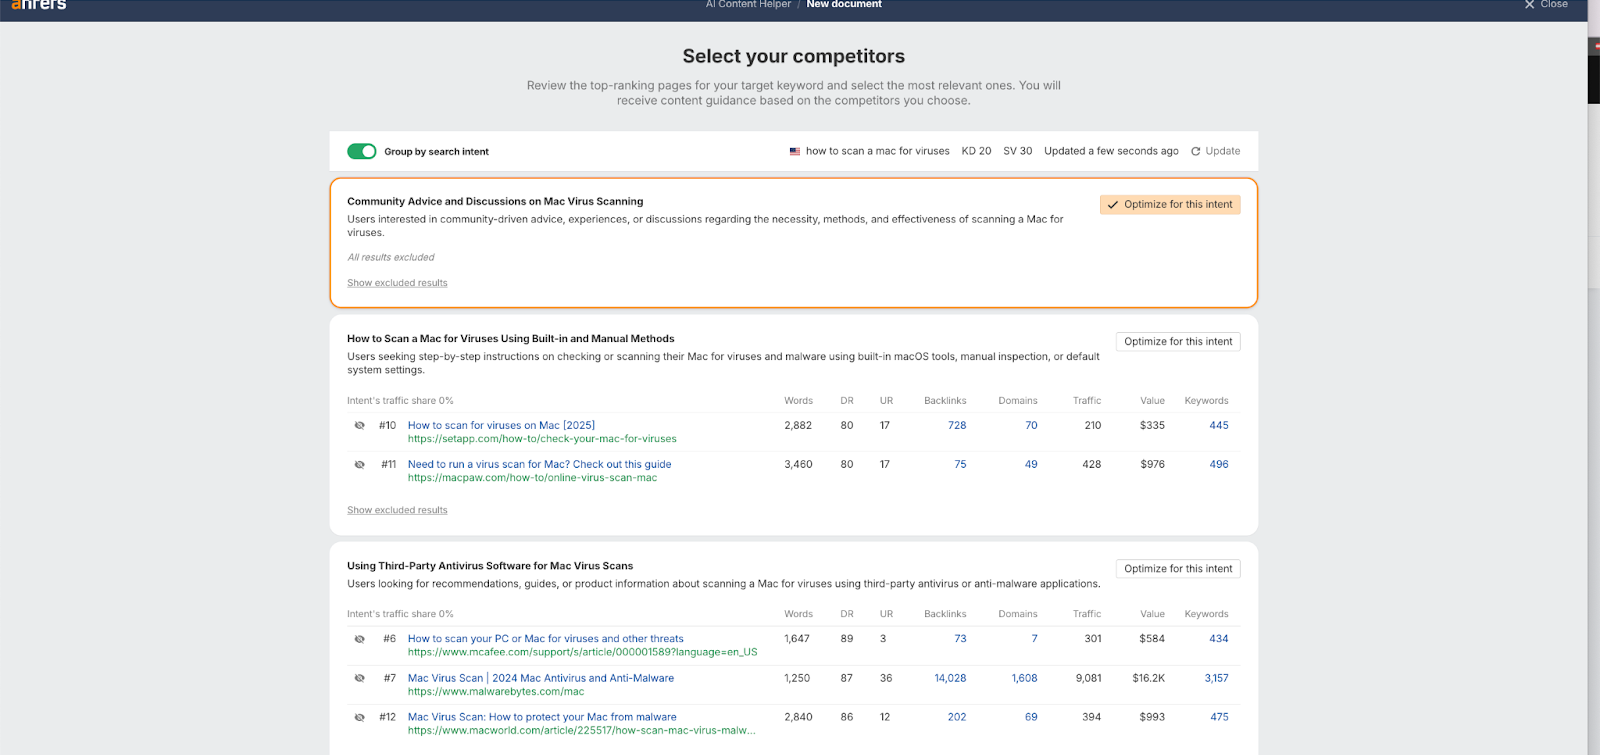Open How to scan your PC or Mac article
1600x755 pixels.
pyautogui.click(x=546, y=638)
